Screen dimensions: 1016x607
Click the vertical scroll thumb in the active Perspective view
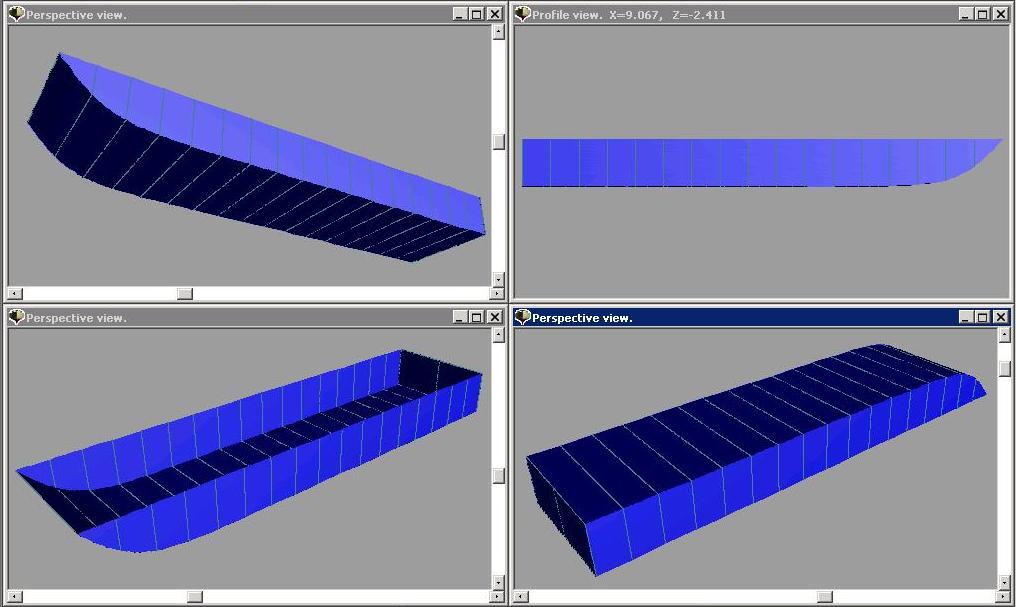[1004, 368]
